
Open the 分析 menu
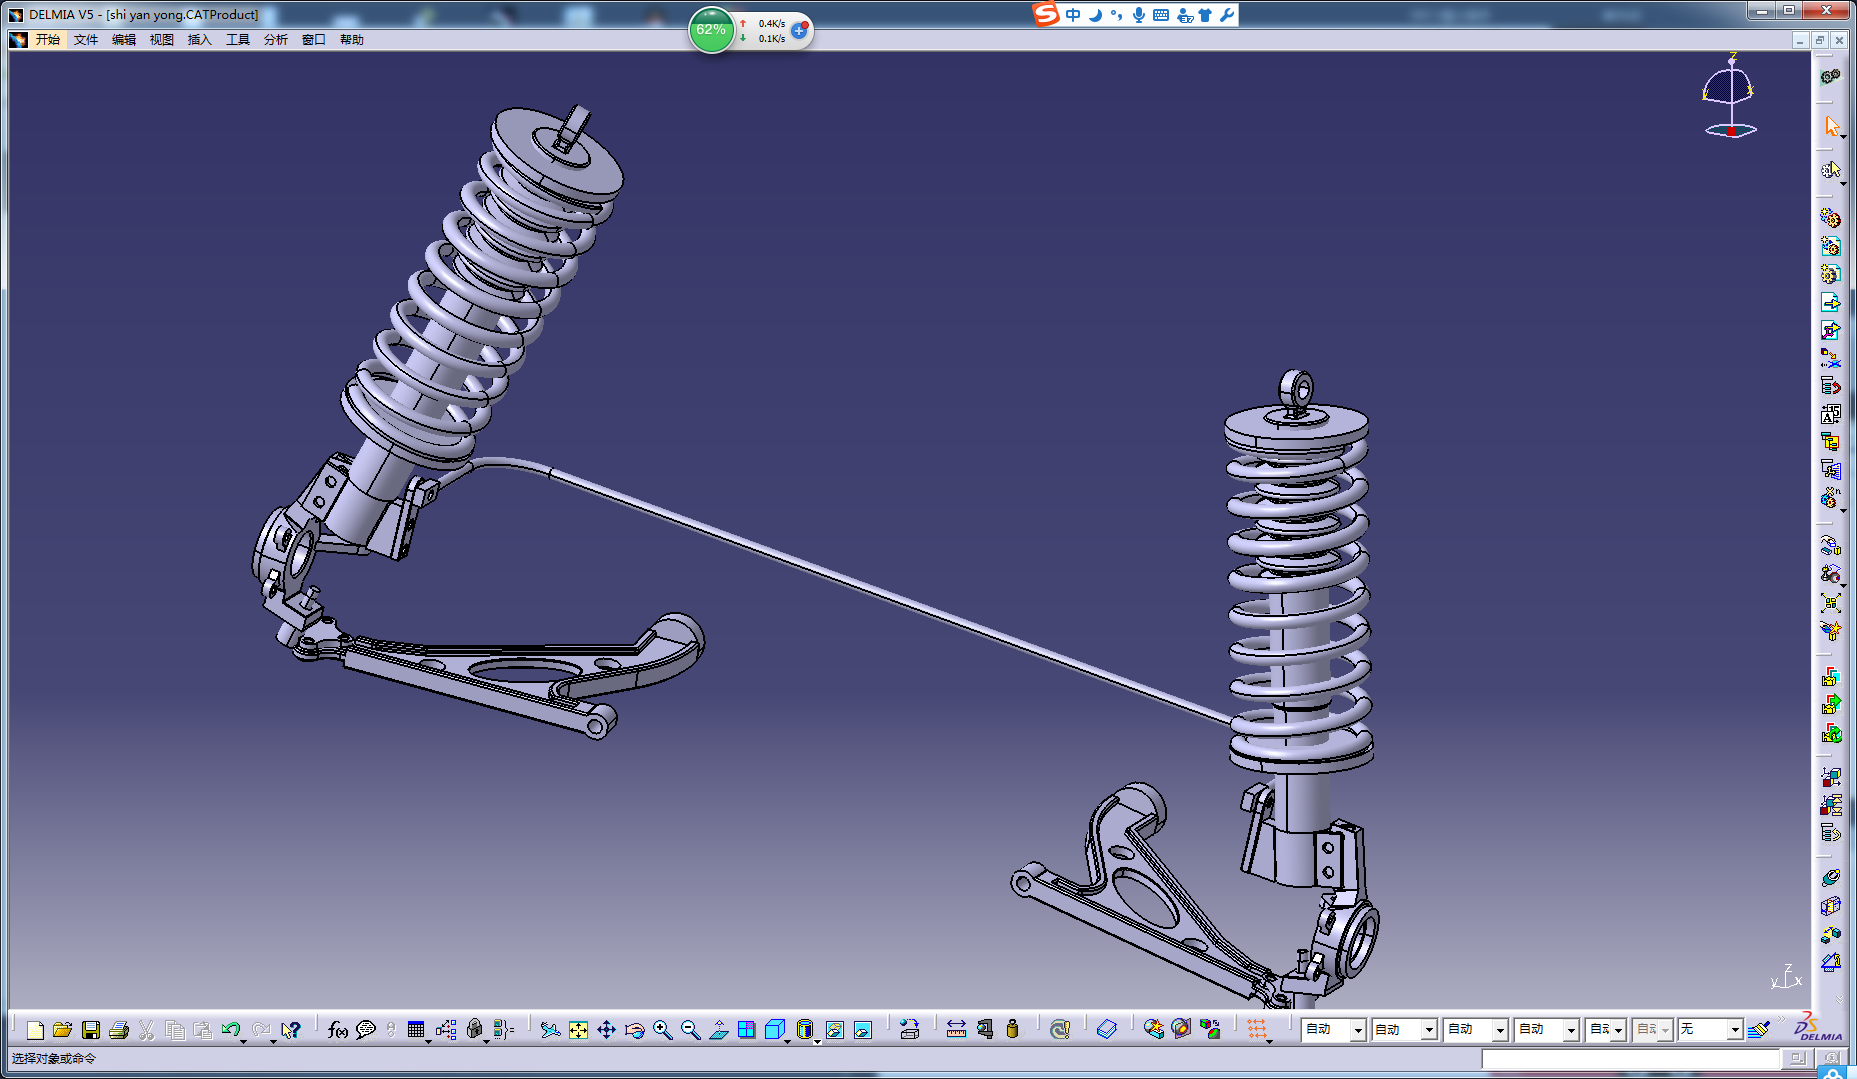pos(276,40)
